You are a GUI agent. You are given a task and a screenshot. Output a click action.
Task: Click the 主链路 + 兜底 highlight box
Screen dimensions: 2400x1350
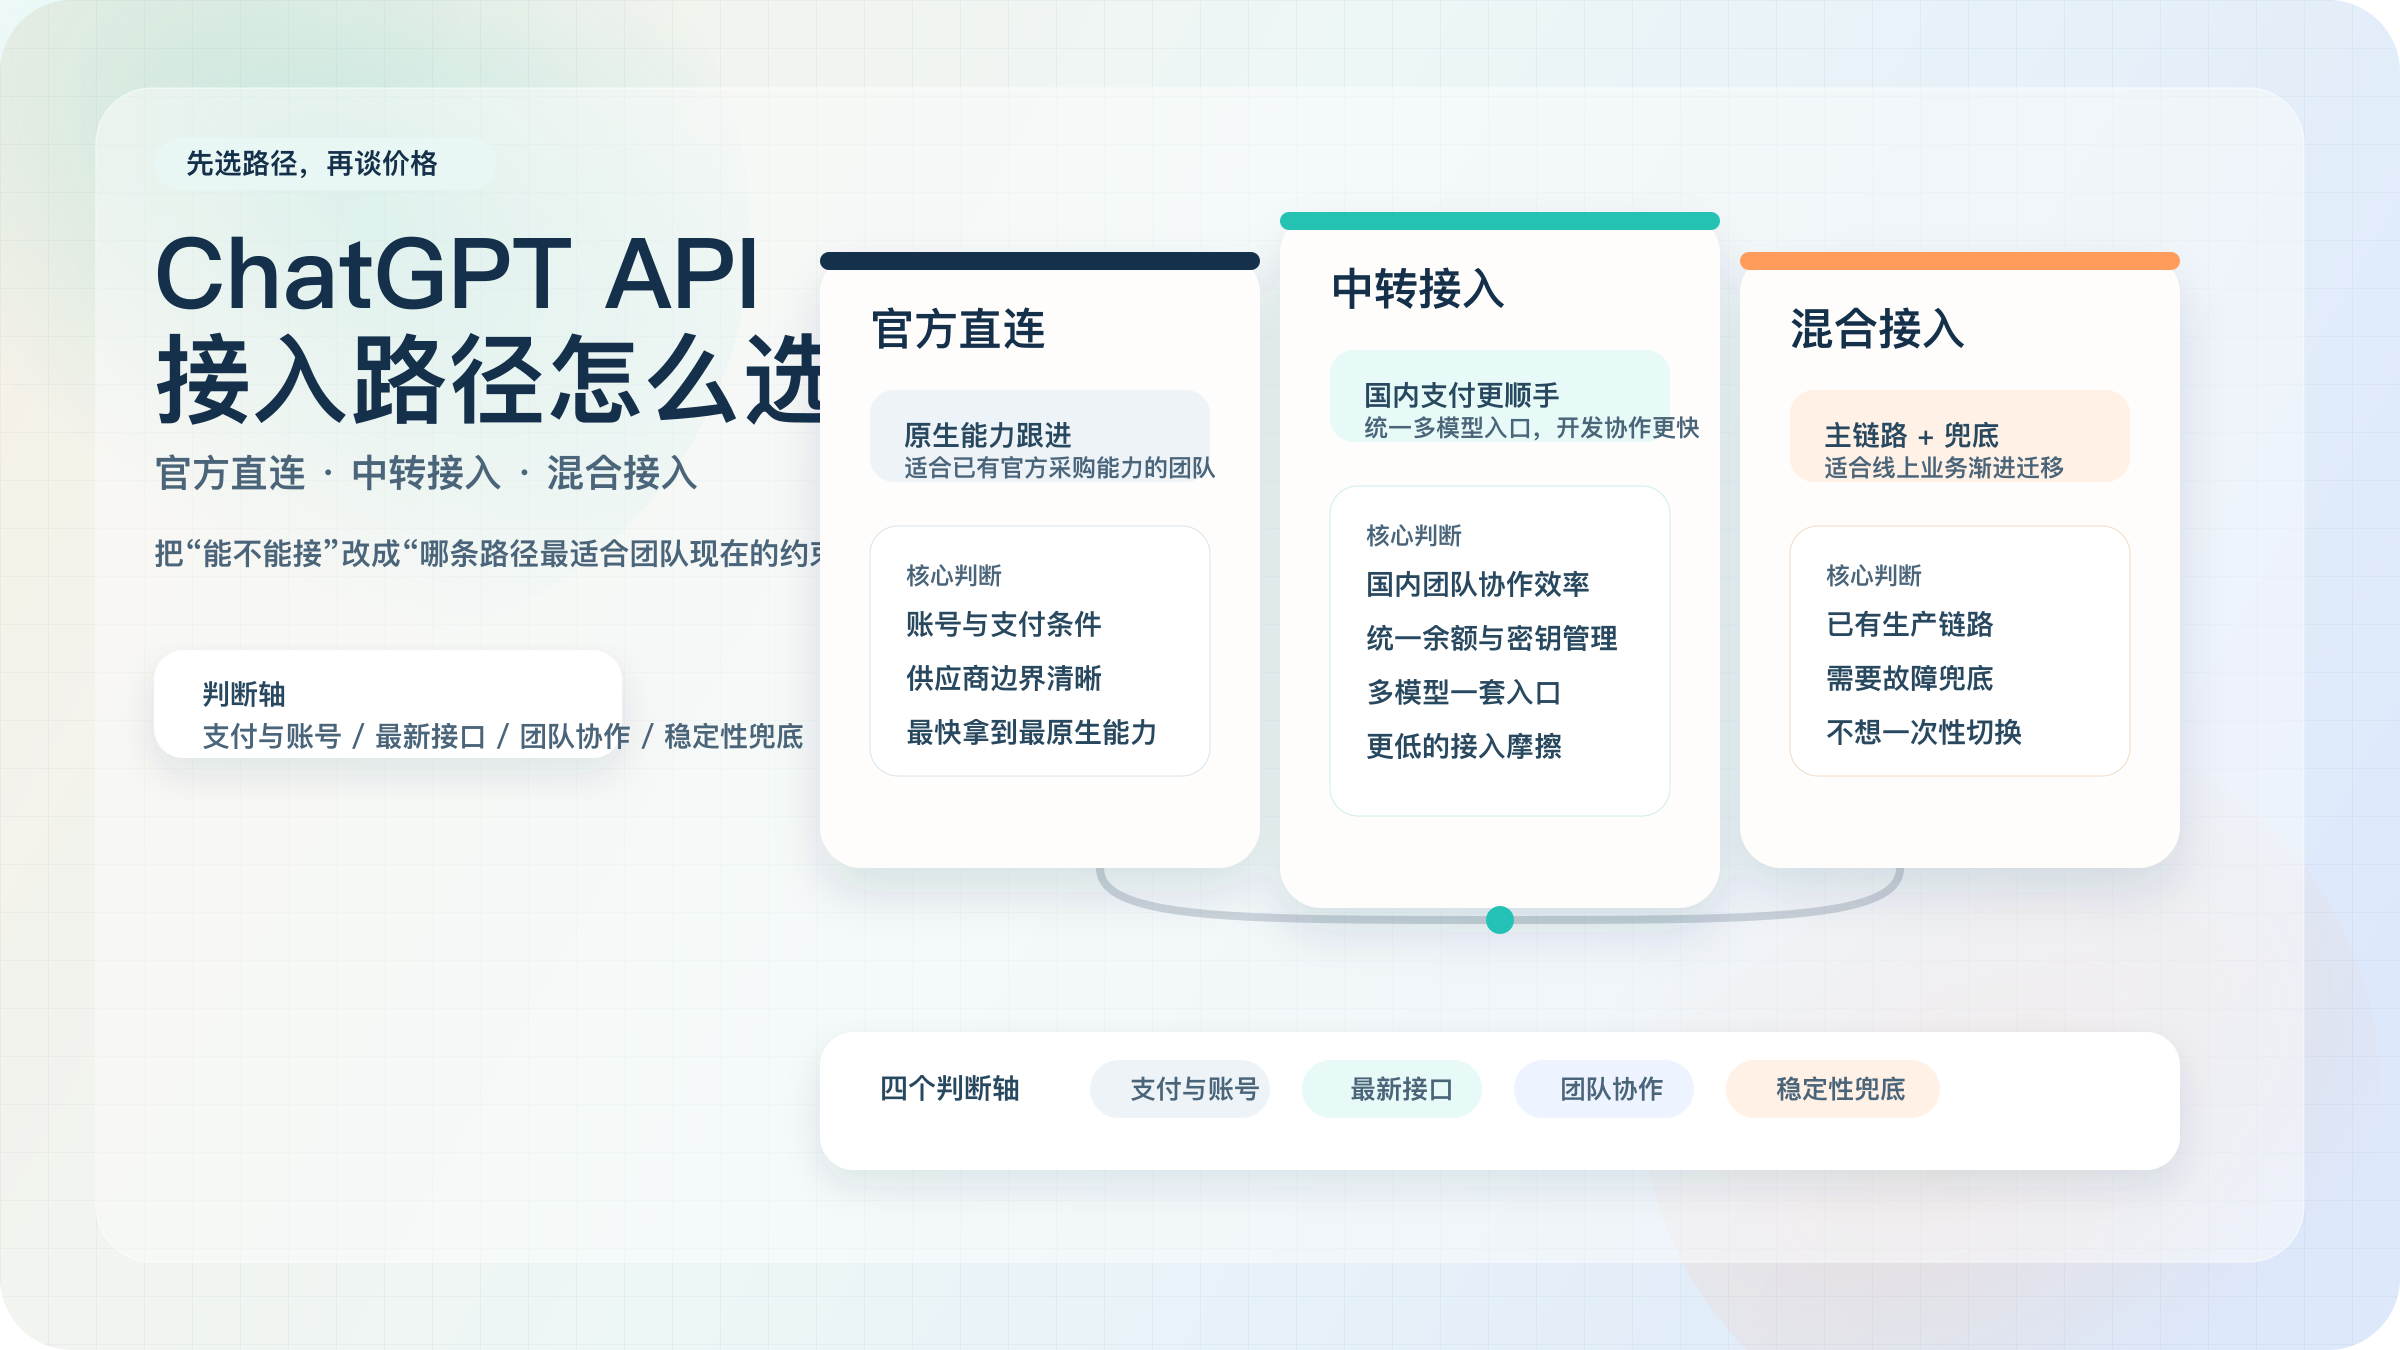coord(1959,437)
